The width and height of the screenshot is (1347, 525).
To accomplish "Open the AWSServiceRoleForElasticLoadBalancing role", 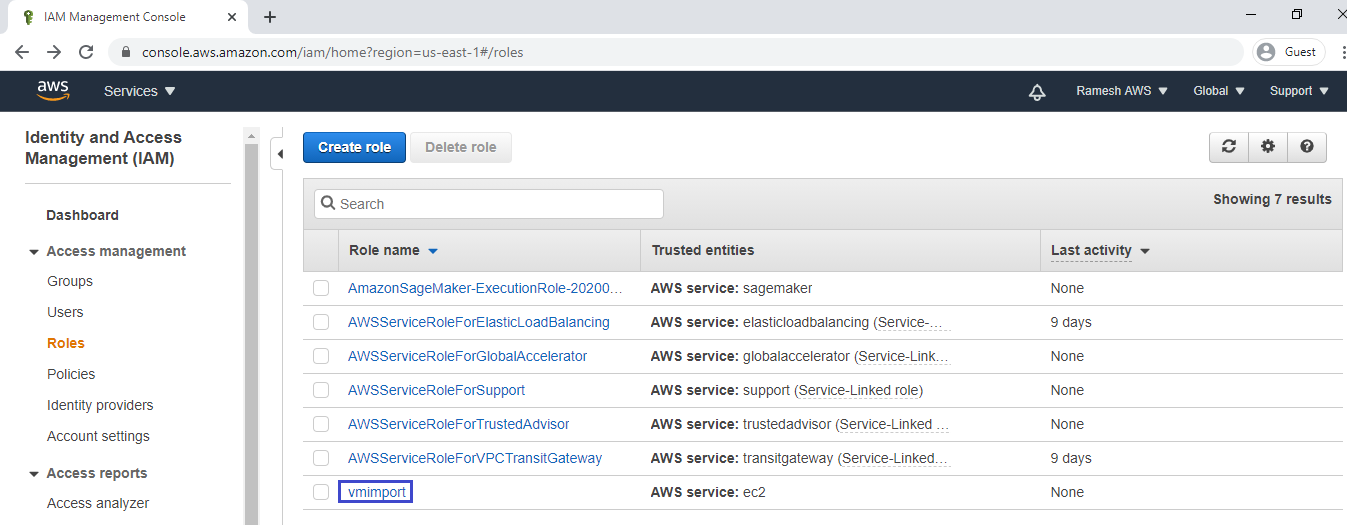I will click(x=479, y=322).
